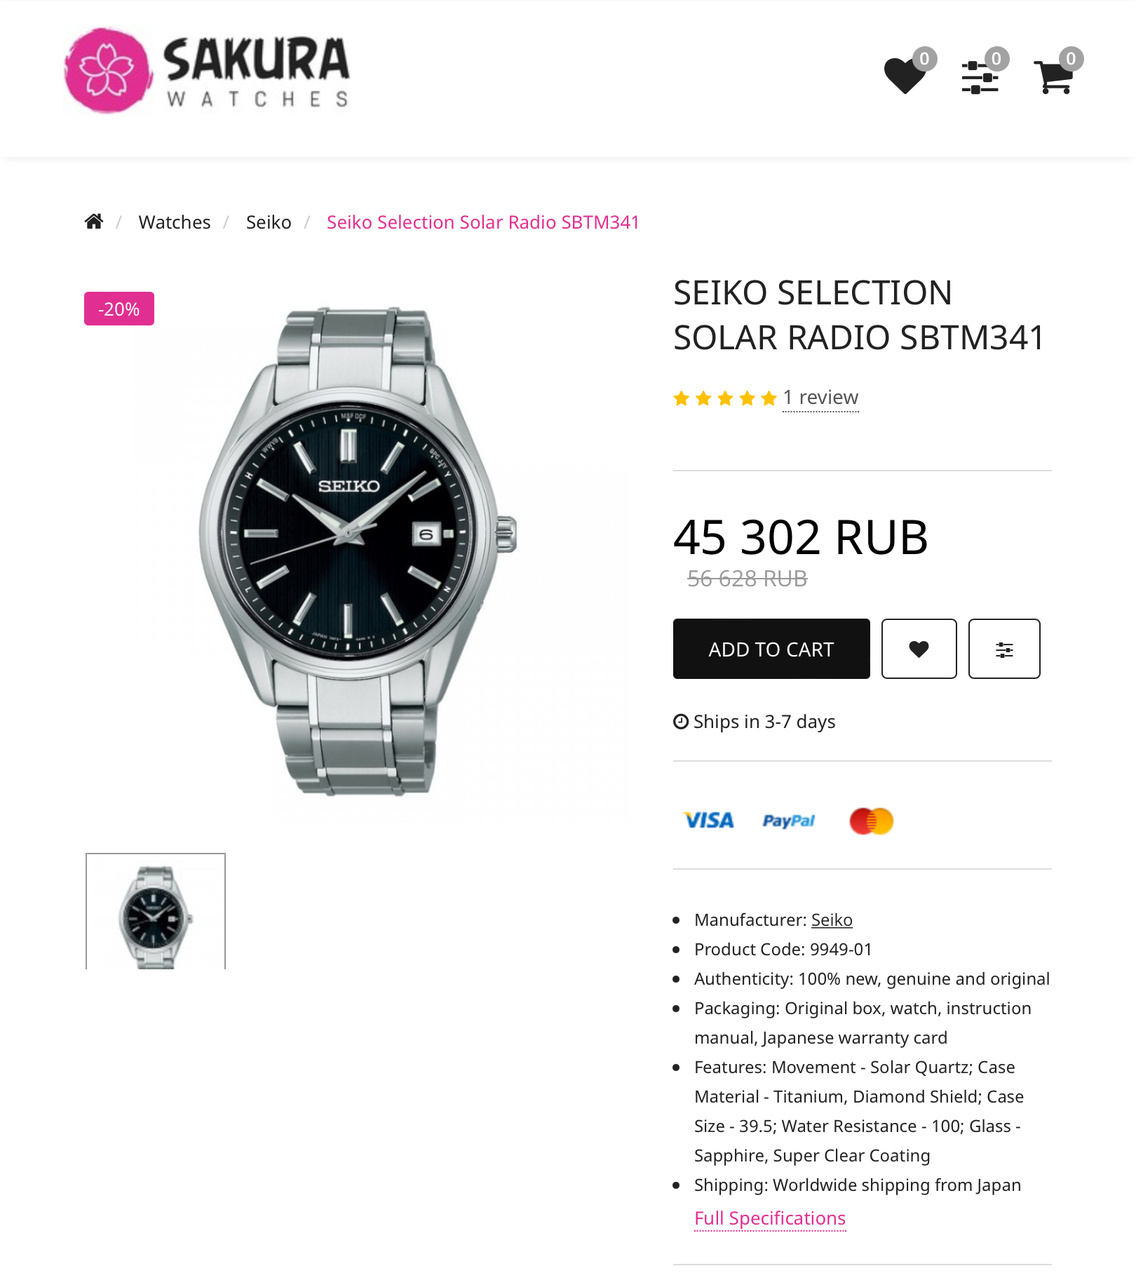Click the Sakura Watches logo

pos(207,70)
